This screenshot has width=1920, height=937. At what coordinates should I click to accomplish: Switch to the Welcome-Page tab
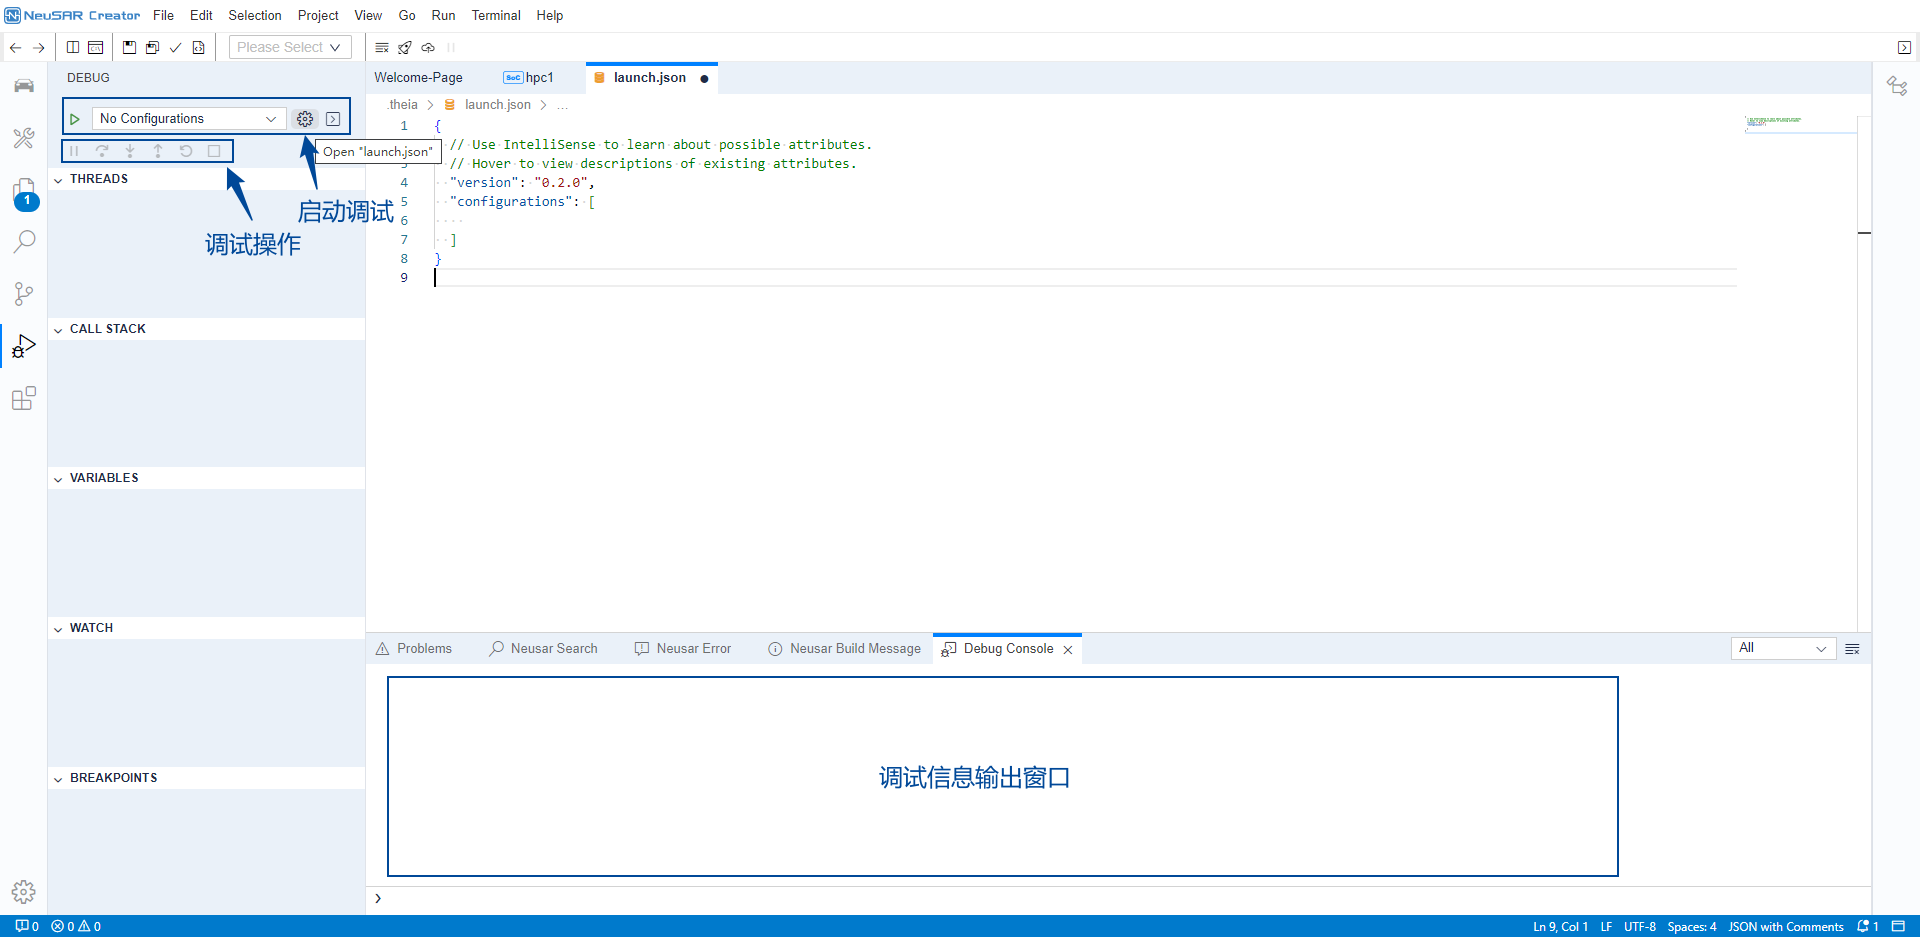pos(418,78)
